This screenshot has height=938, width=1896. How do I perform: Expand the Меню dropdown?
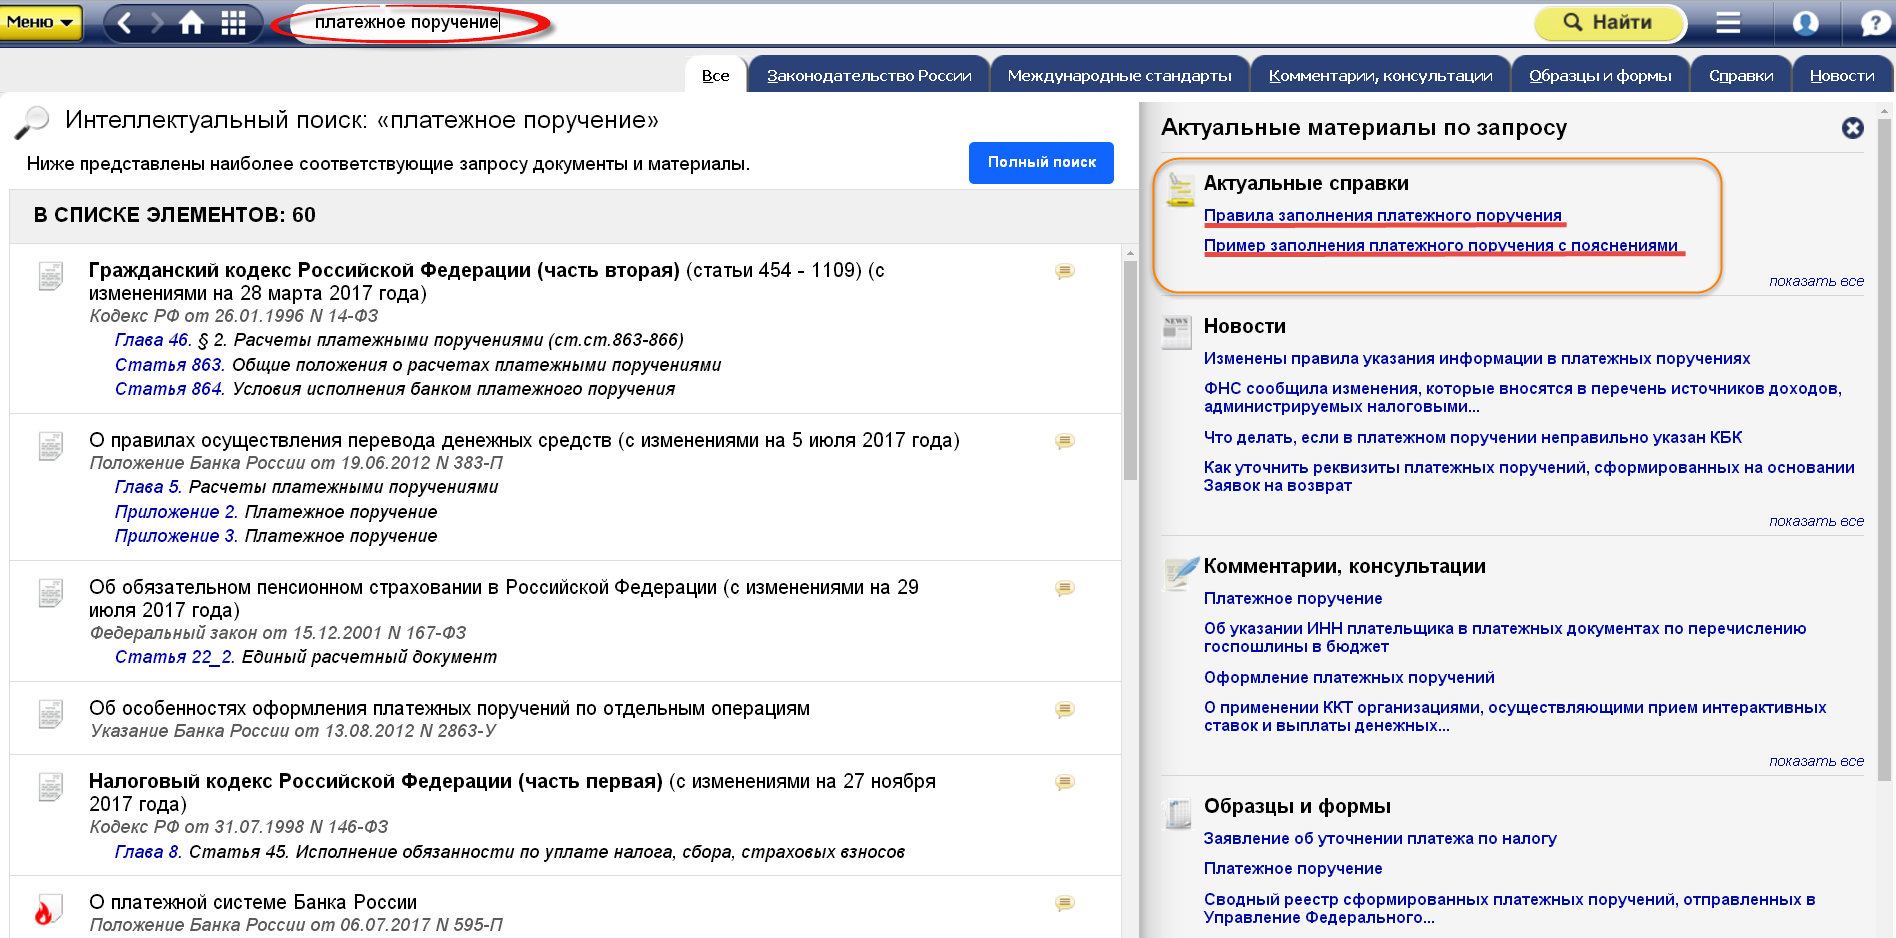coord(41,22)
